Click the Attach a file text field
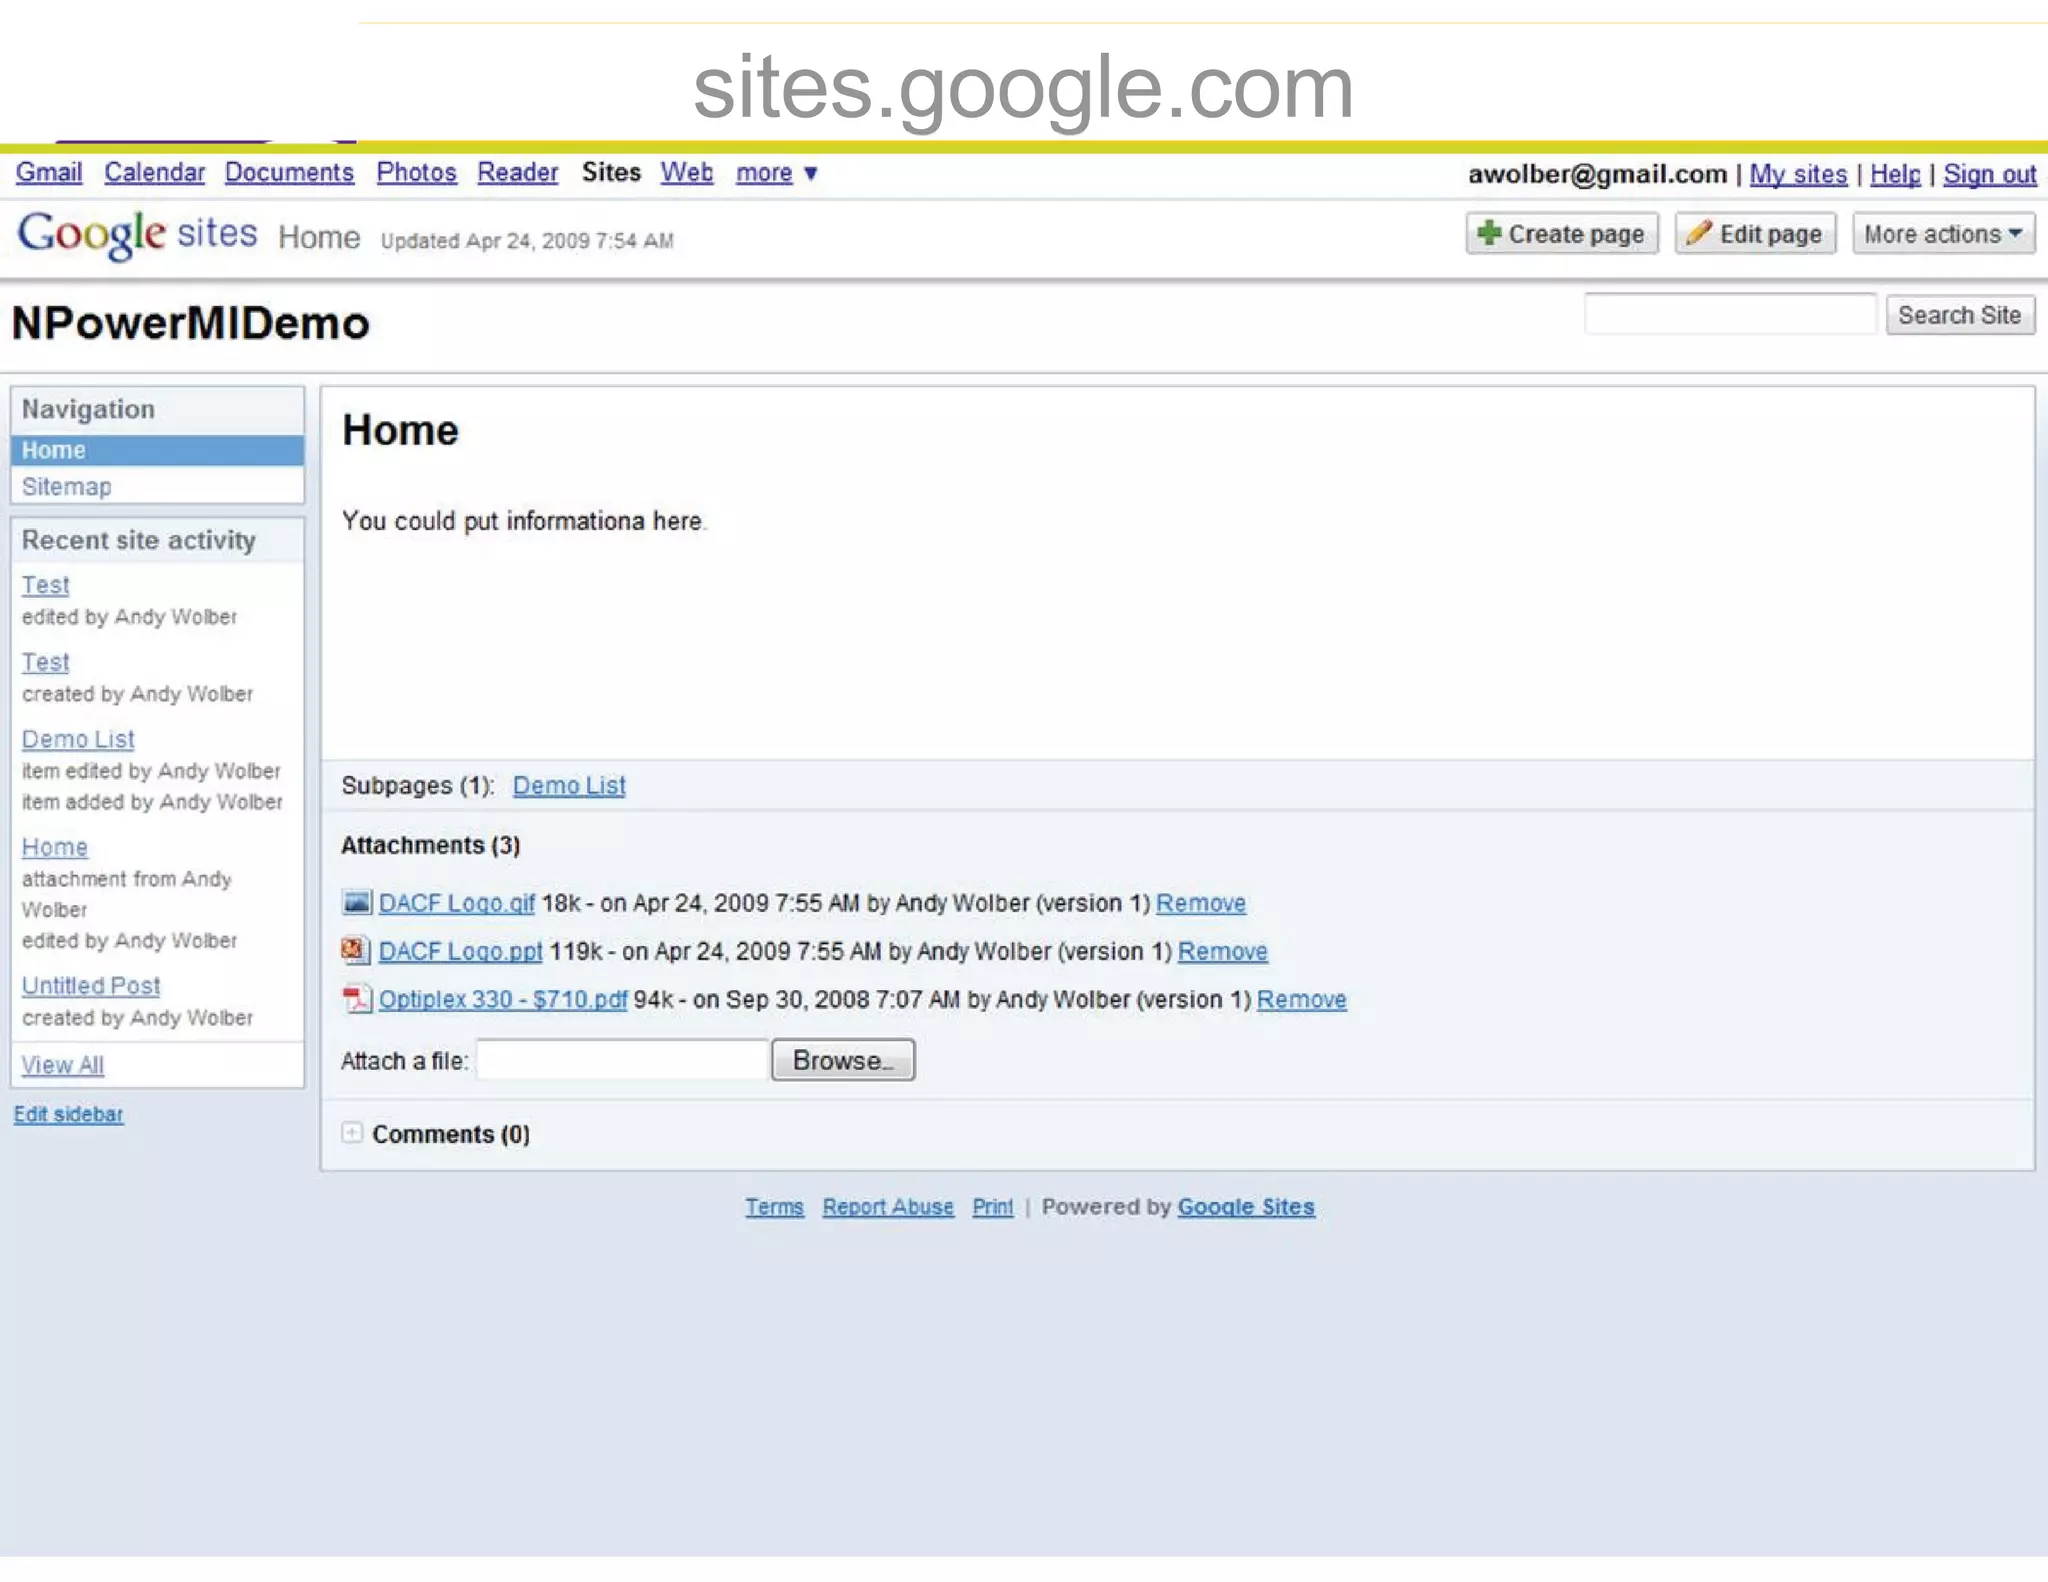 click(622, 1060)
